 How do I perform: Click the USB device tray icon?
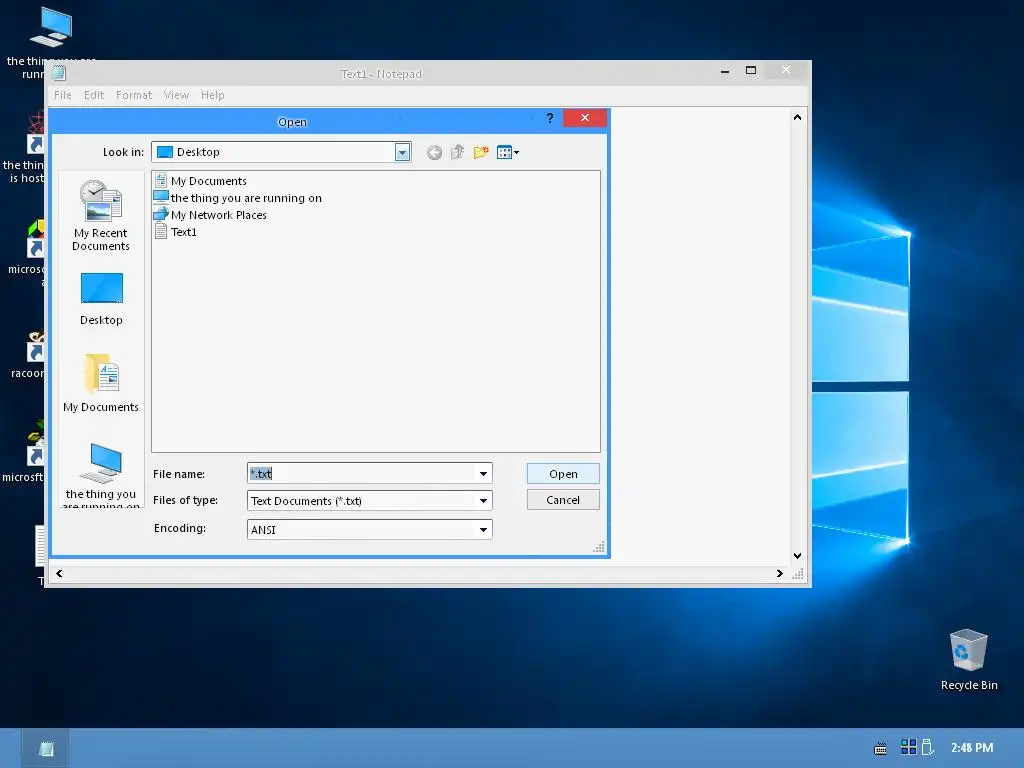click(x=927, y=747)
